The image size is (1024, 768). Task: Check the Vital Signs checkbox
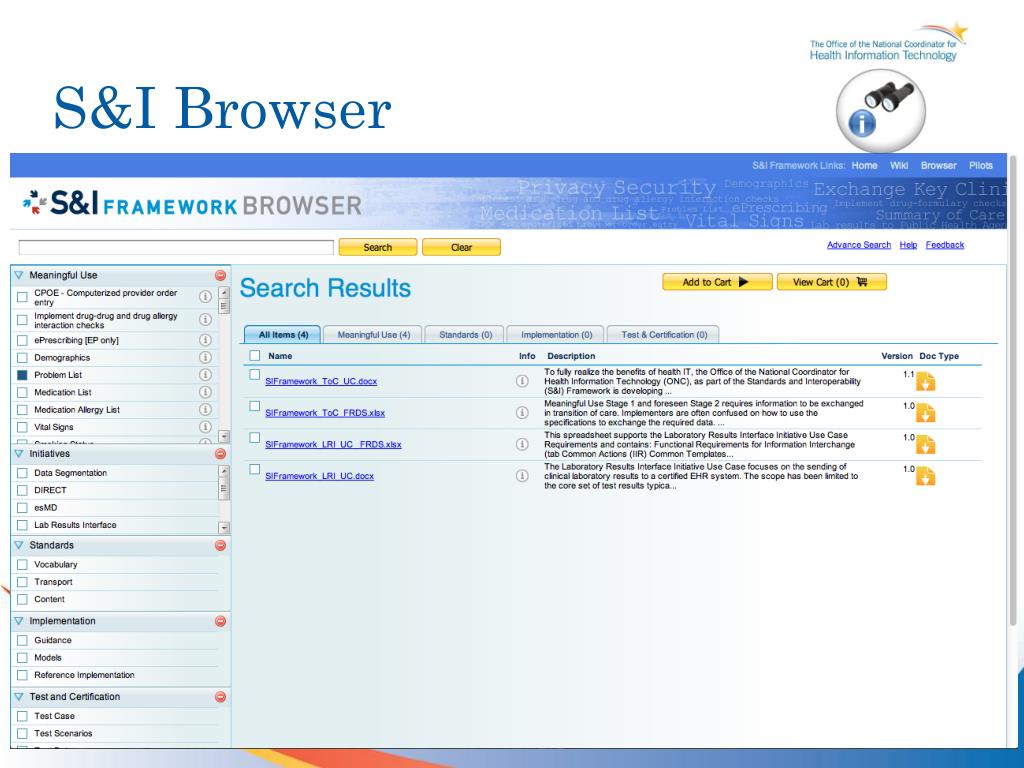pos(22,427)
